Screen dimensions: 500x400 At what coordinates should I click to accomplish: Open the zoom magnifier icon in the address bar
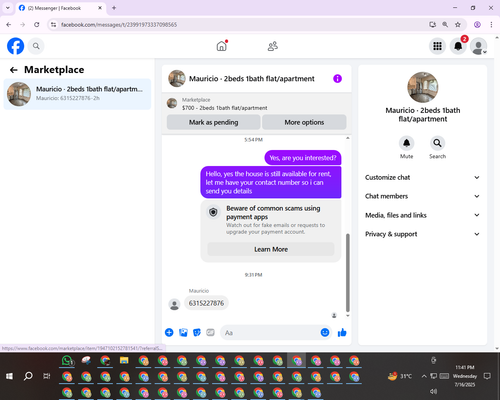(x=445, y=24)
